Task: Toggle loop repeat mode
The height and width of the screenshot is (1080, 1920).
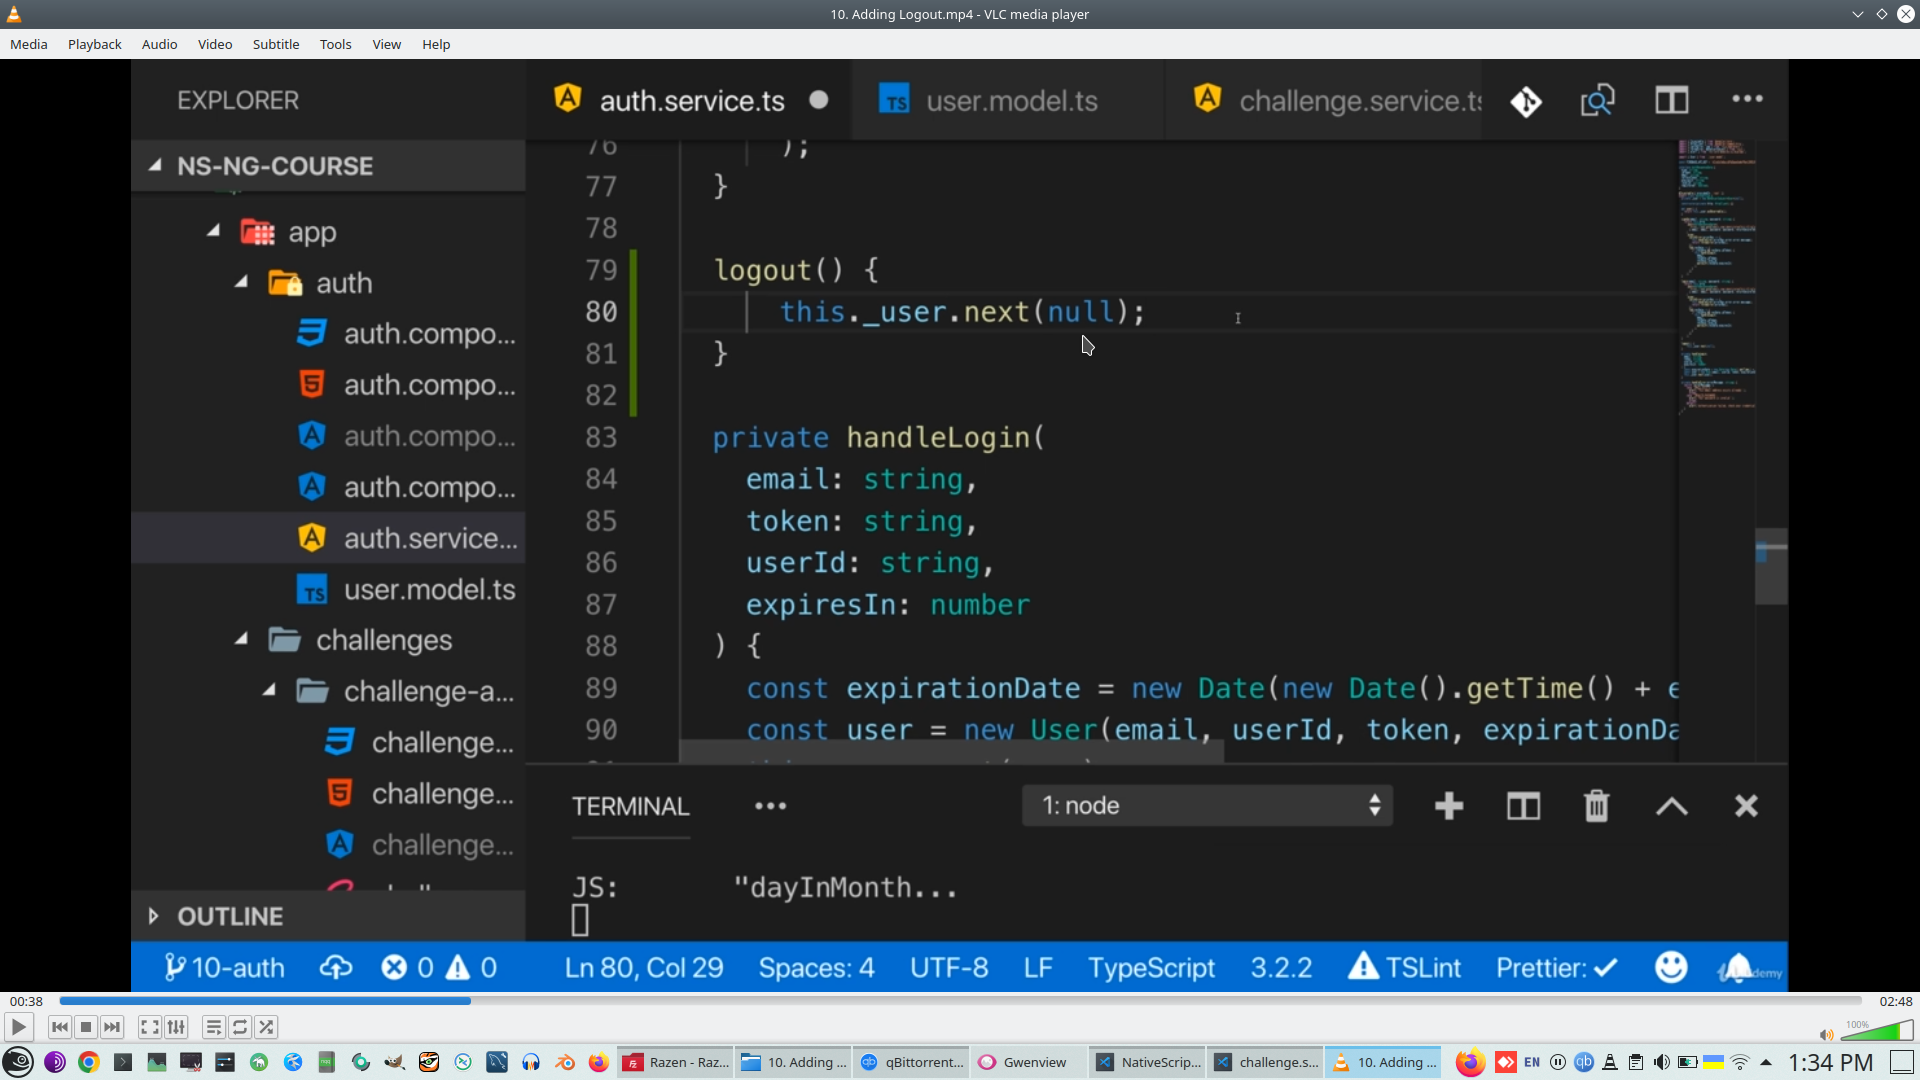Action: point(240,1027)
